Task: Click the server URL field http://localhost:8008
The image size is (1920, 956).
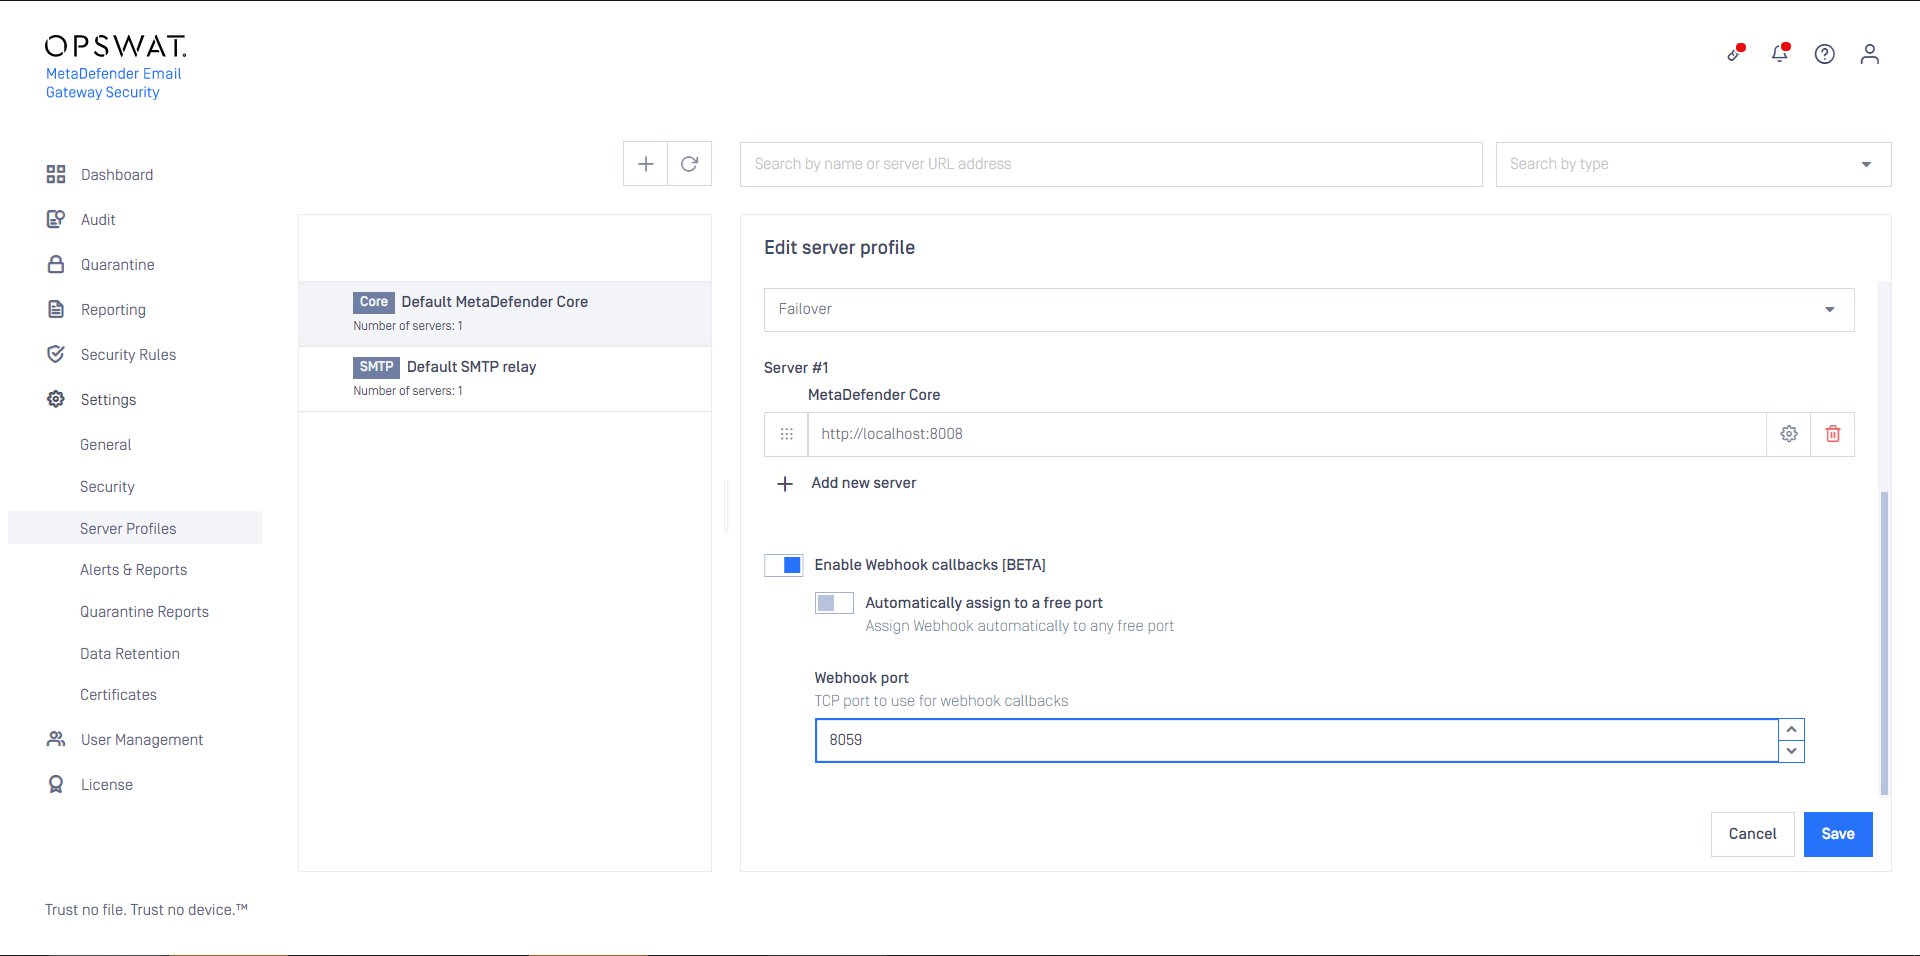Action: click(x=1287, y=434)
